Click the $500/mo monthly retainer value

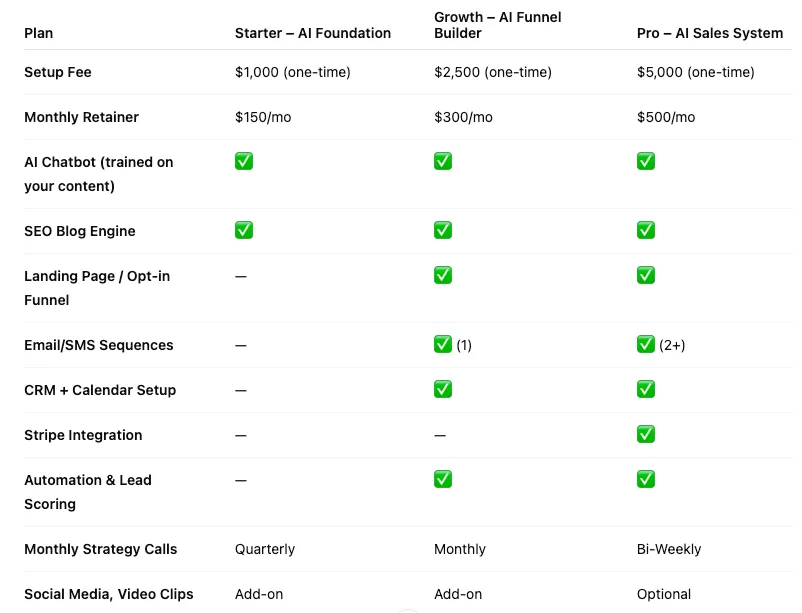666,117
